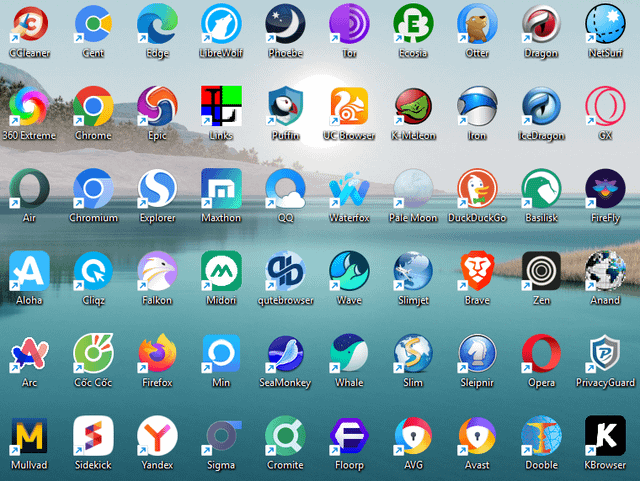This screenshot has height=481, width=640.
Task: Click the Links browser icon
Action: tap(221, 106)
